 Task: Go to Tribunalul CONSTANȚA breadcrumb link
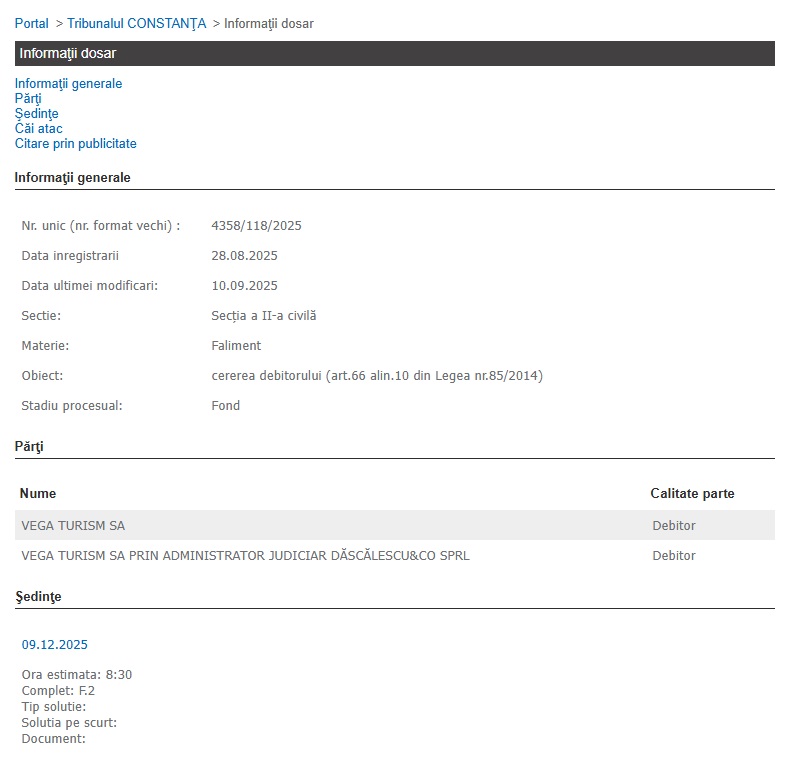coord(137,24)
